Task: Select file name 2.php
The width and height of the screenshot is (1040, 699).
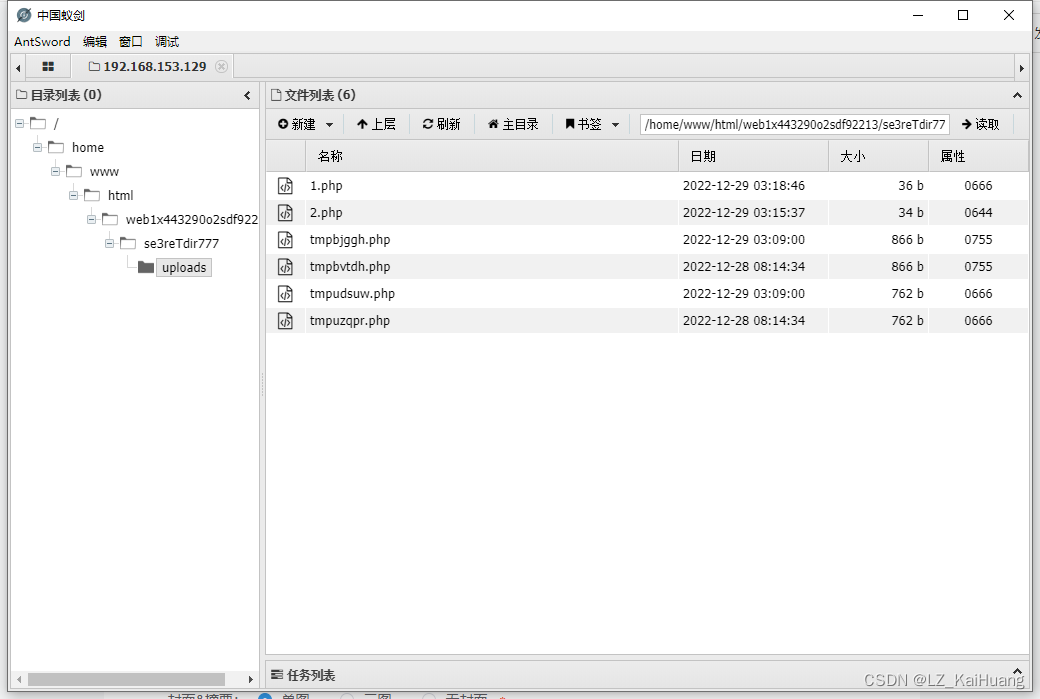Action: point(326,213)
